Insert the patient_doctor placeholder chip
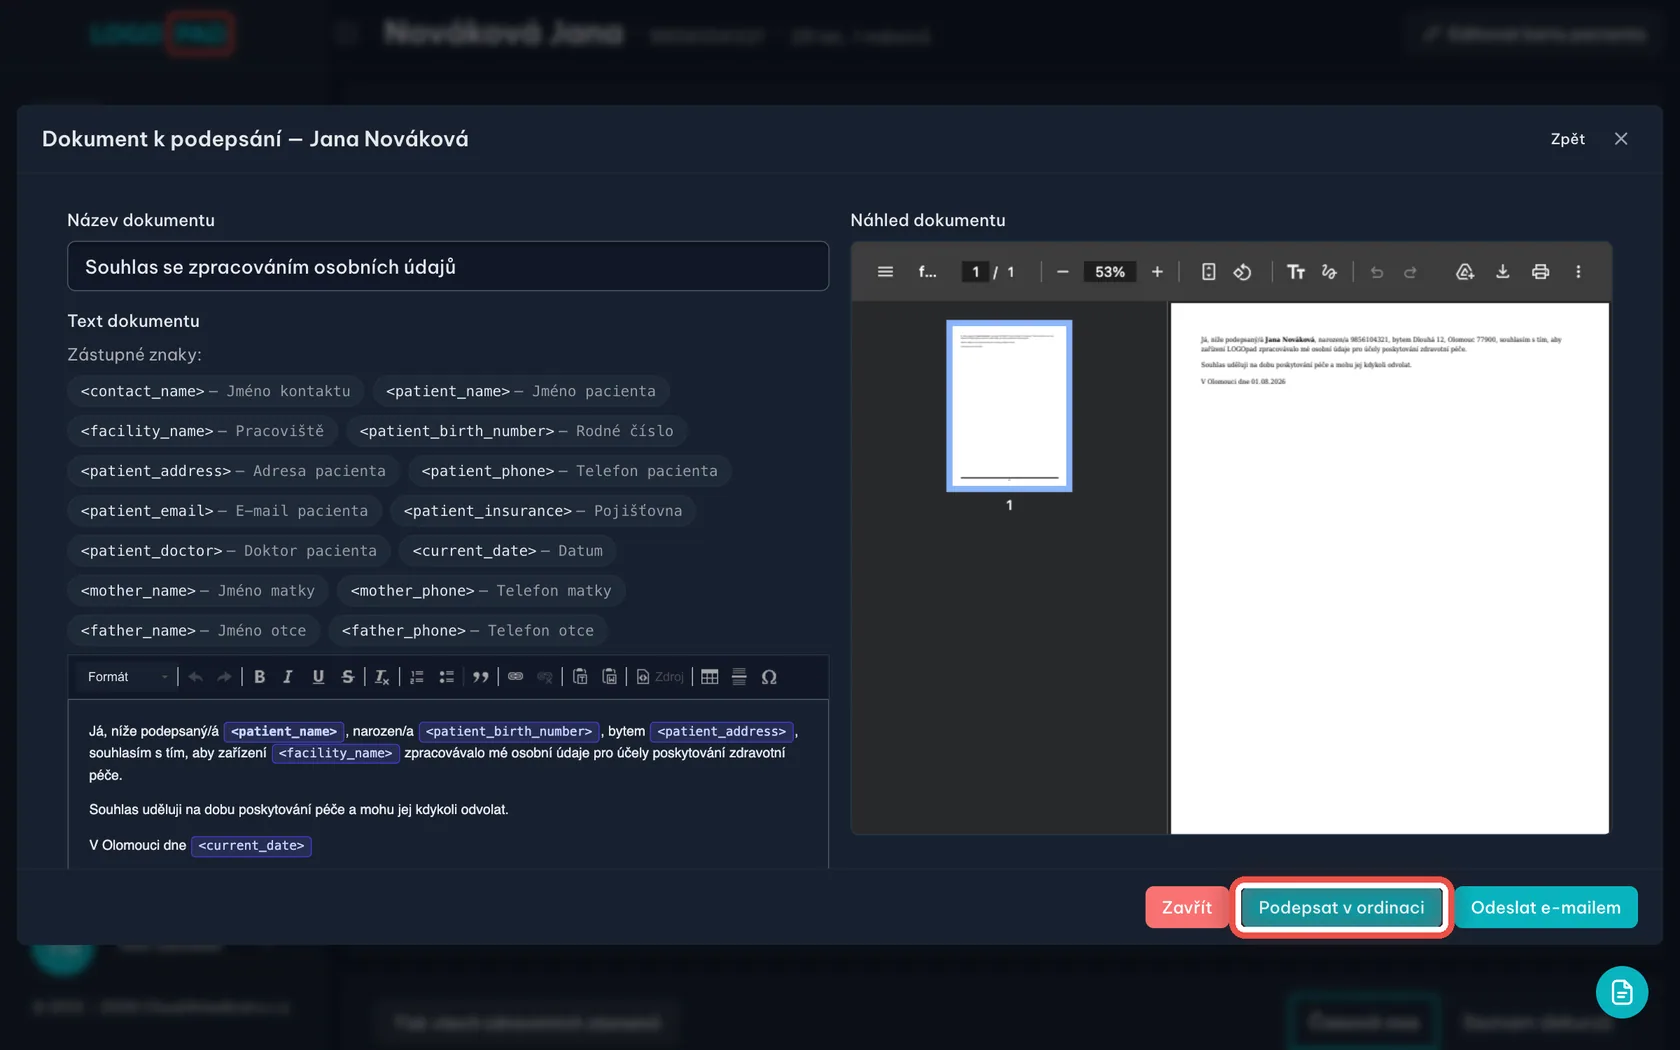Screen dimensions: 1680x1050 coord(229,551)
